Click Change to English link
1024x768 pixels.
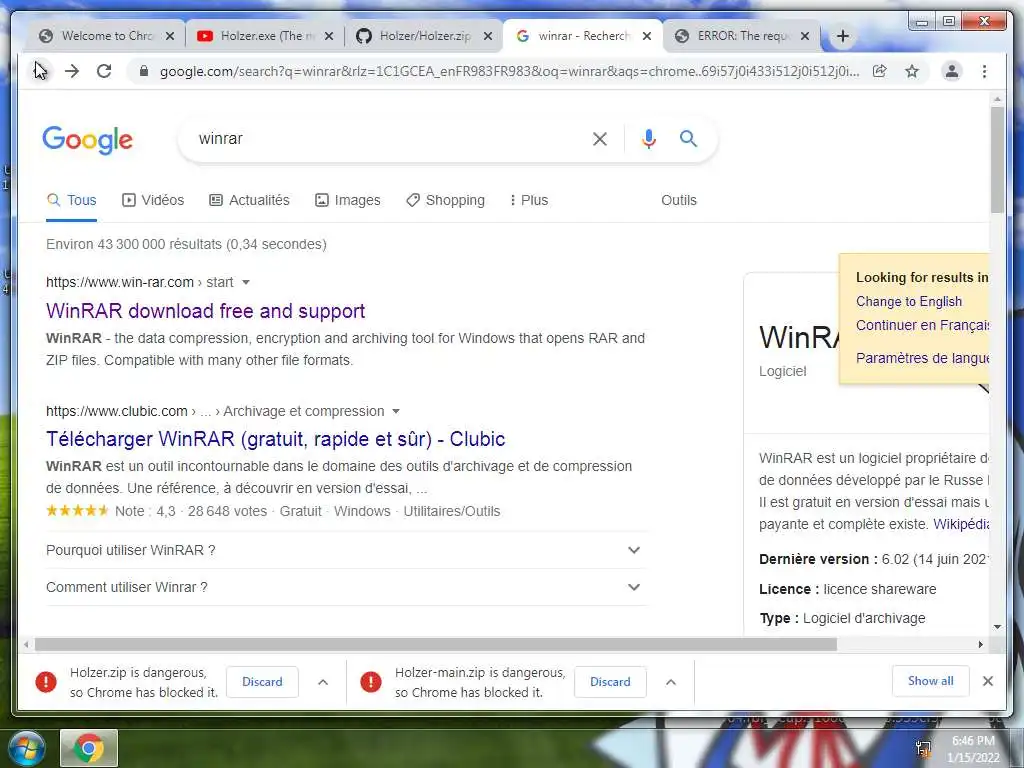tap(908, 302)
